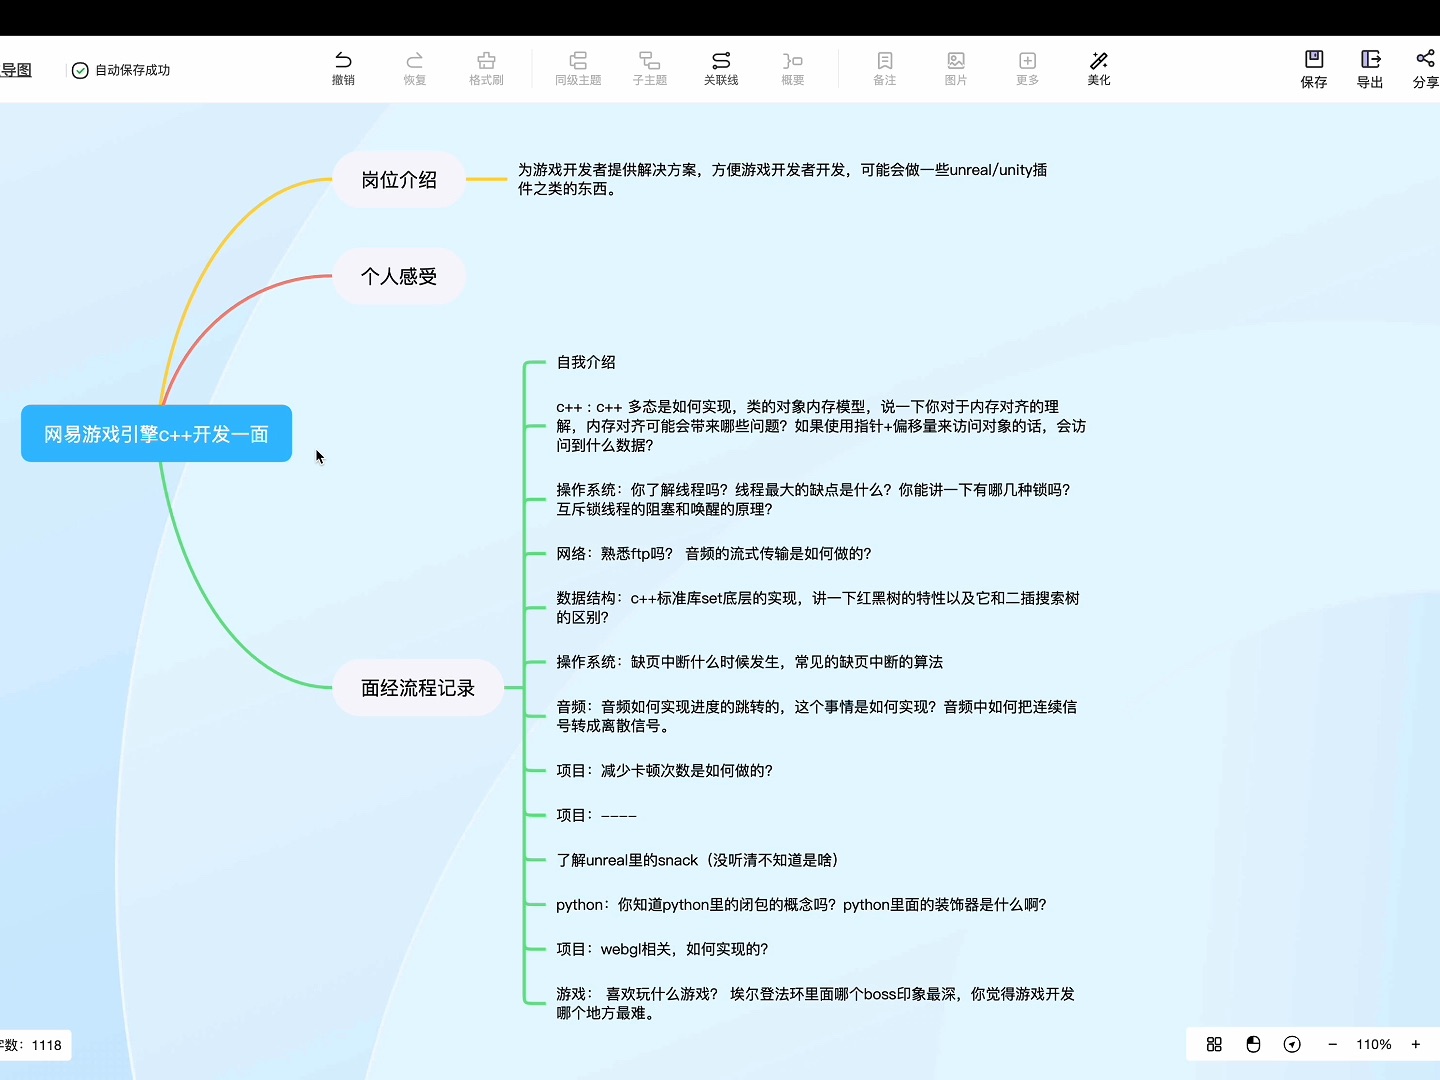1440x1080 pixels.
Task: Select the 操作系统:缺页中断 node
Action: (749, 662)
